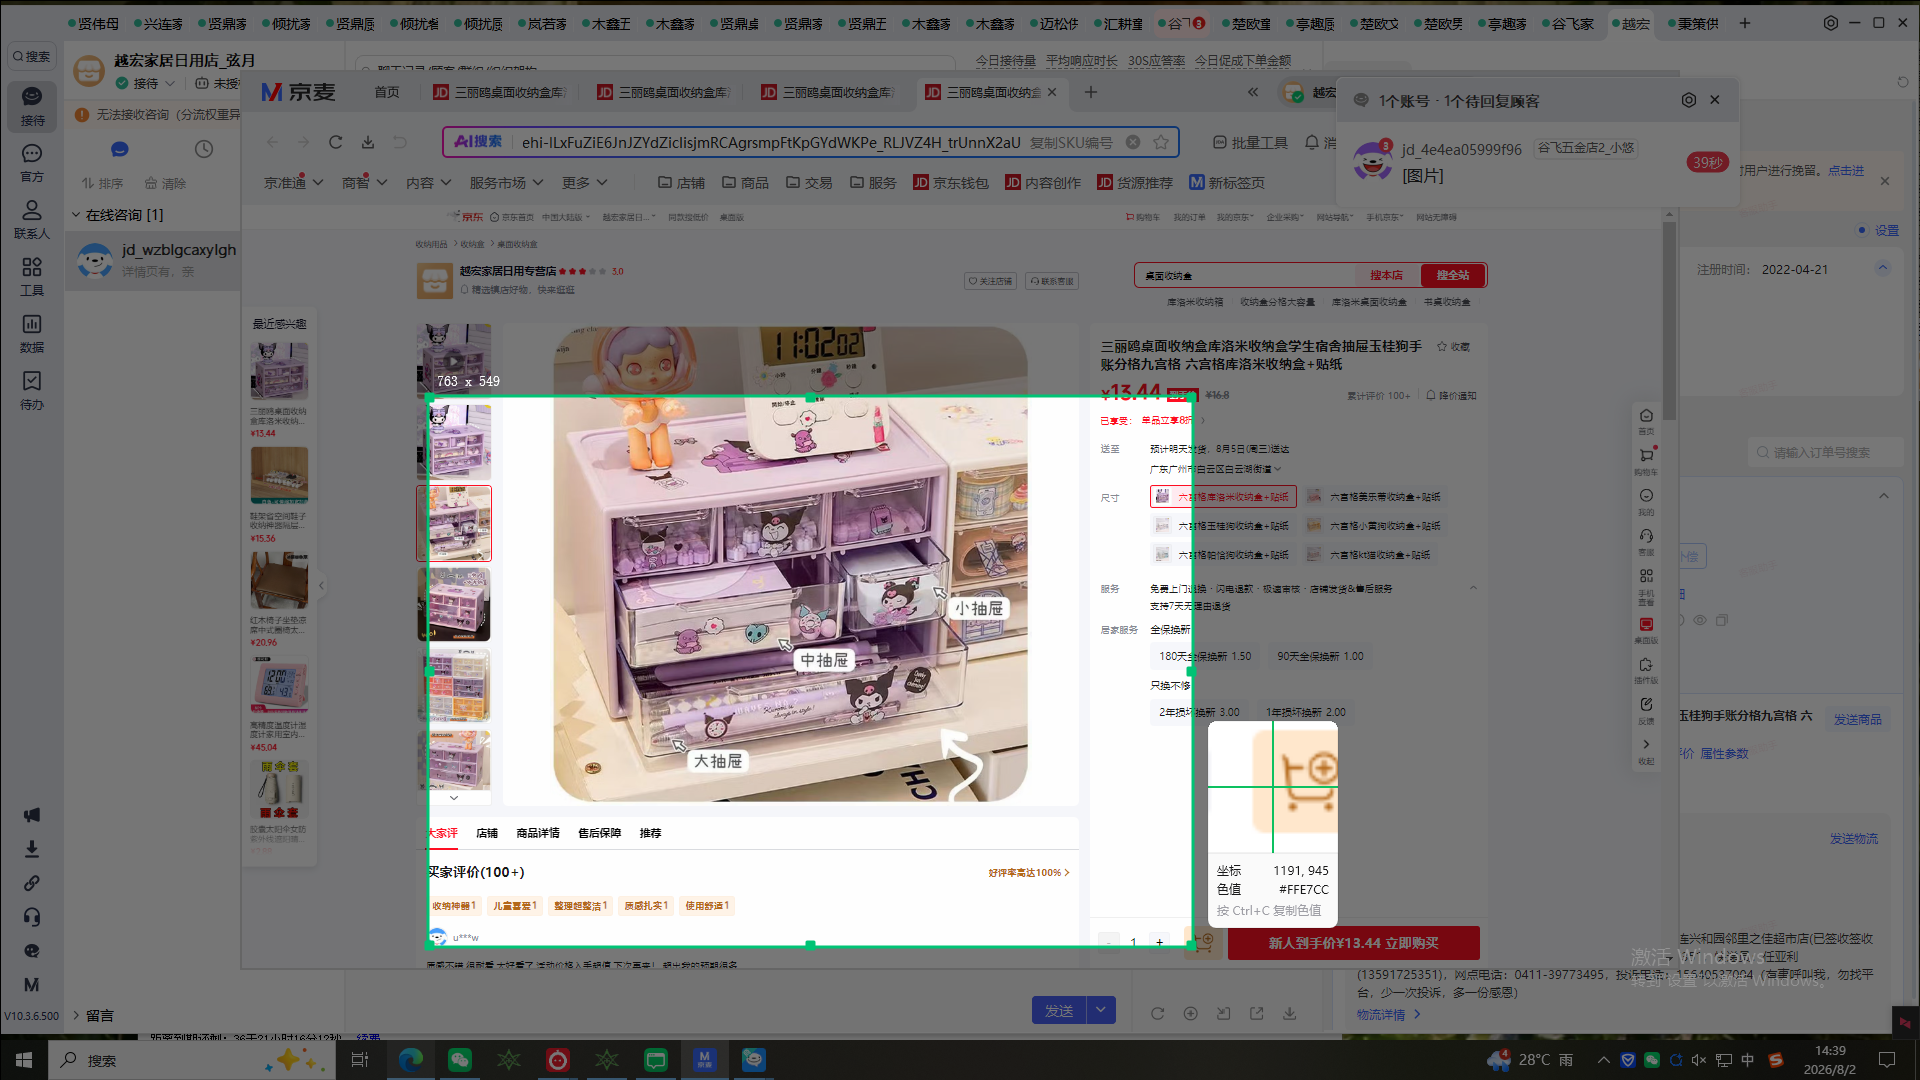Click 客服 headset icon in floating side bar
The height and width of the screenshot is (1080, 1920).
click(x=1646, y=541)
